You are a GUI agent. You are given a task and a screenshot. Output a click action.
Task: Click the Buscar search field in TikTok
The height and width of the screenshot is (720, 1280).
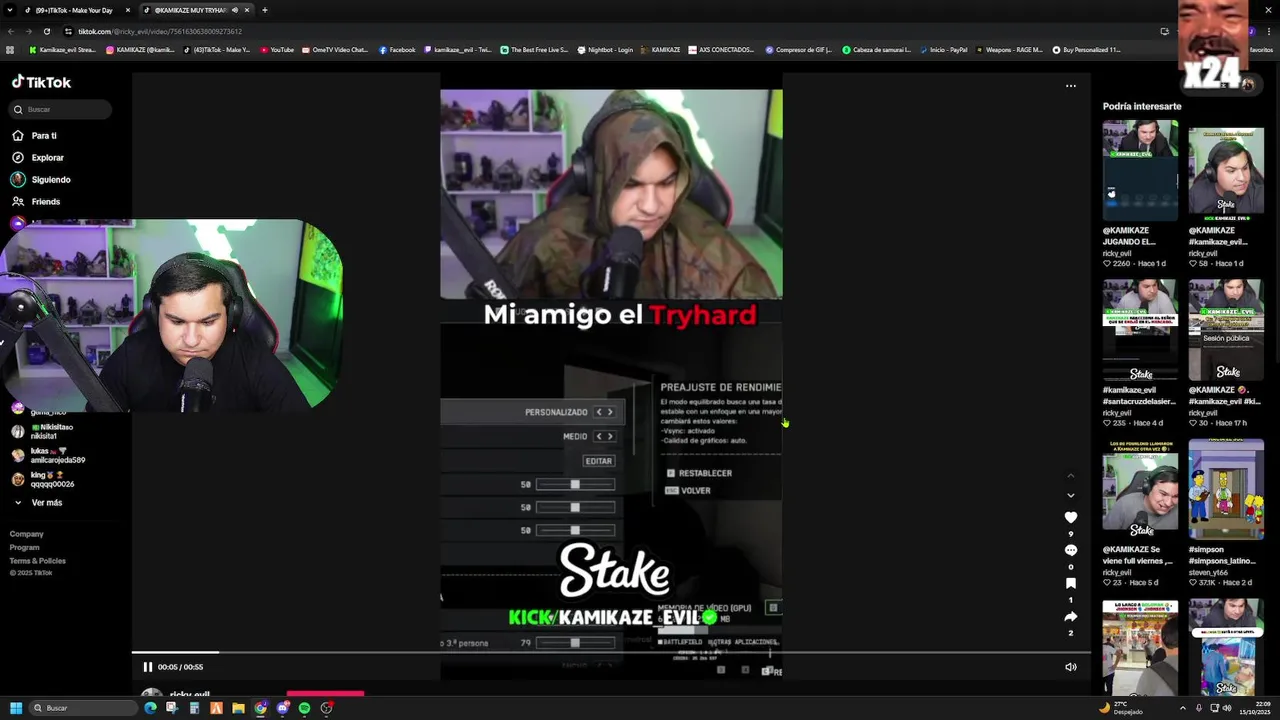[61, 109]
